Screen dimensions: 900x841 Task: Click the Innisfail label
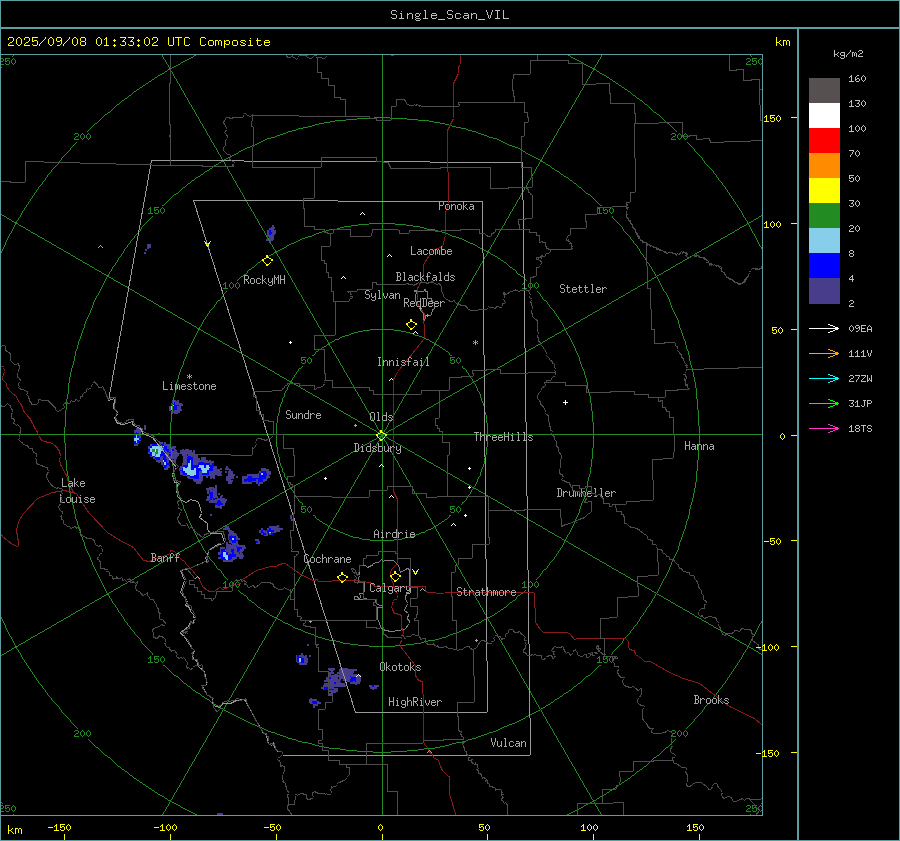coord(403,362)
